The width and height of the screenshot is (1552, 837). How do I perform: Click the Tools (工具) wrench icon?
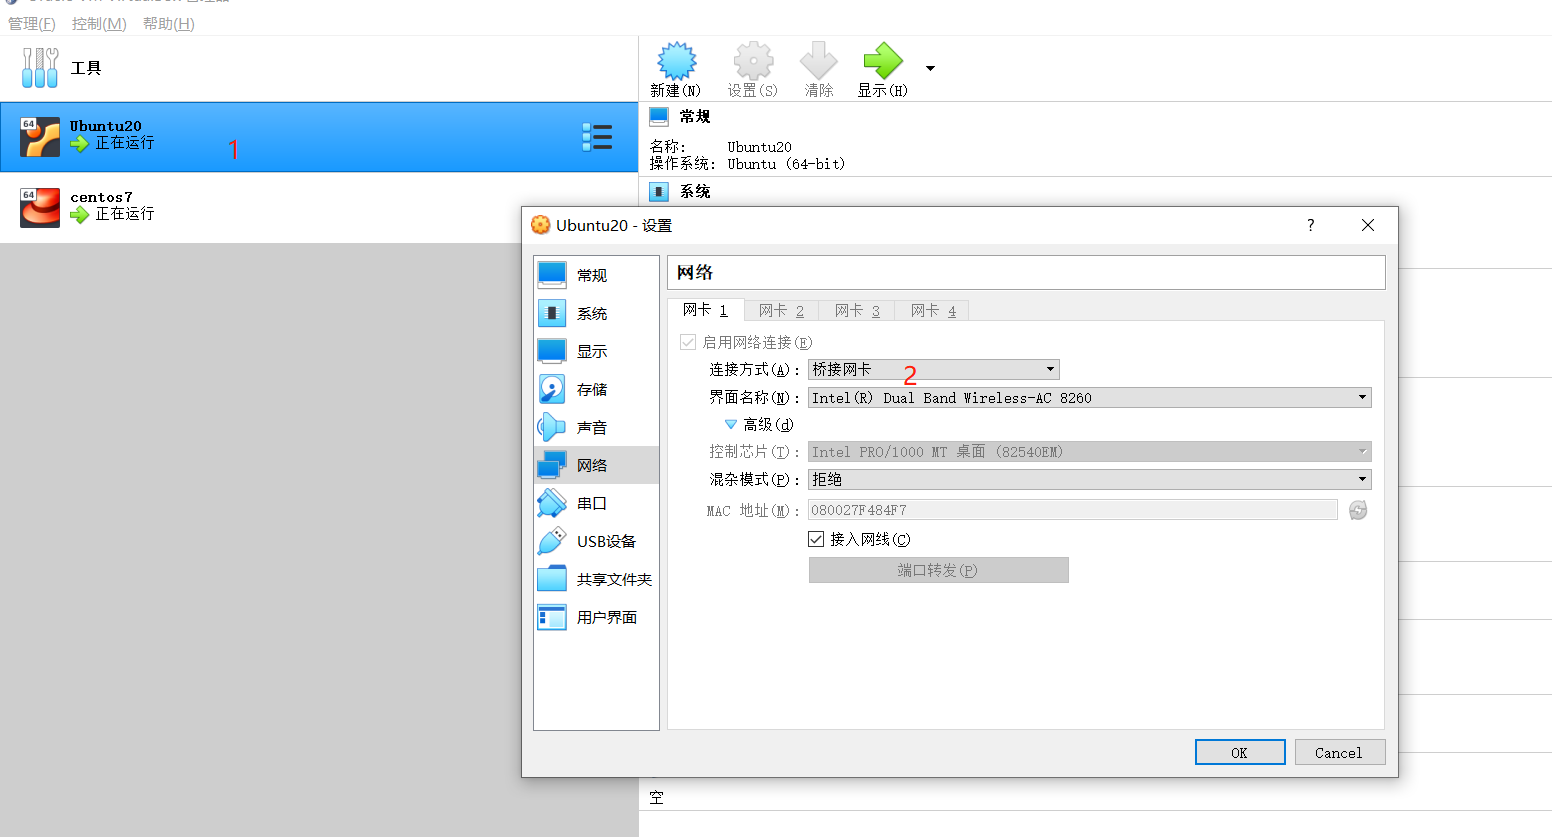point(40,68)
